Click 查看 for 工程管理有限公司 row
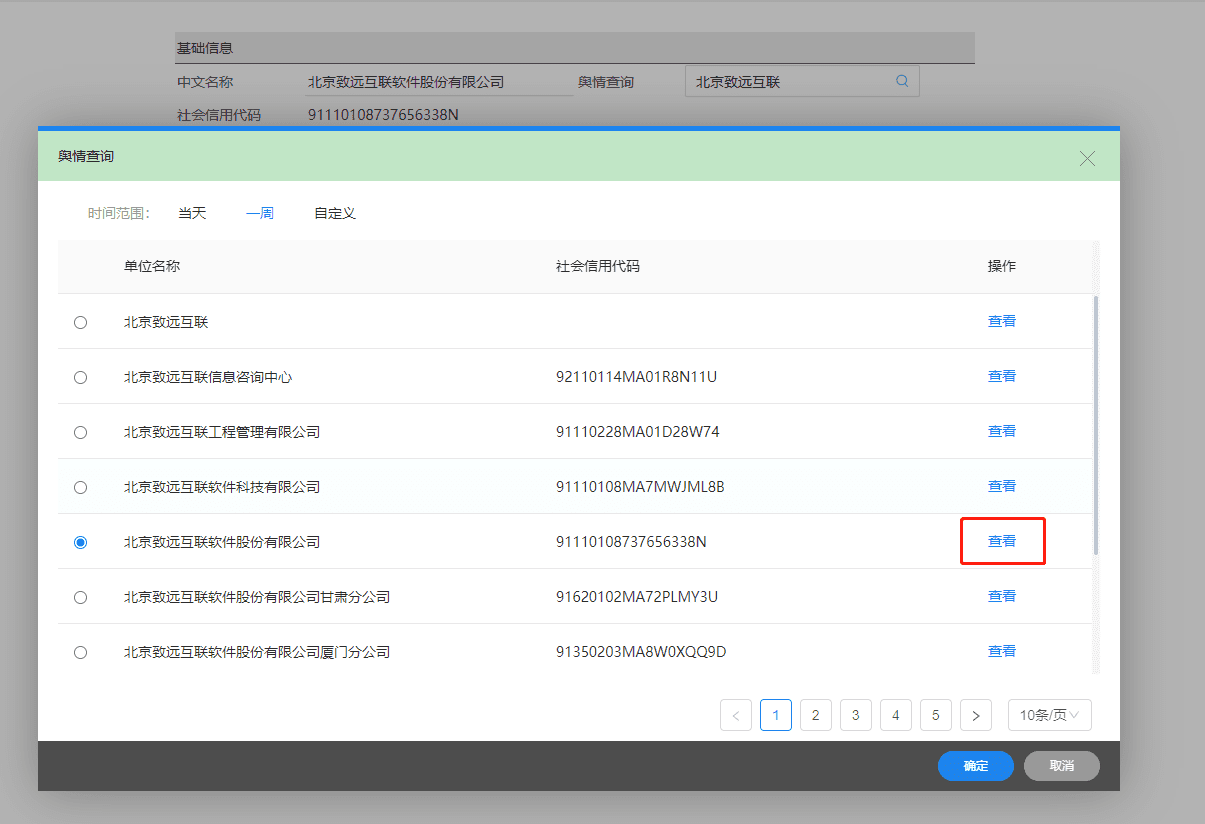 coord(1002,431)
